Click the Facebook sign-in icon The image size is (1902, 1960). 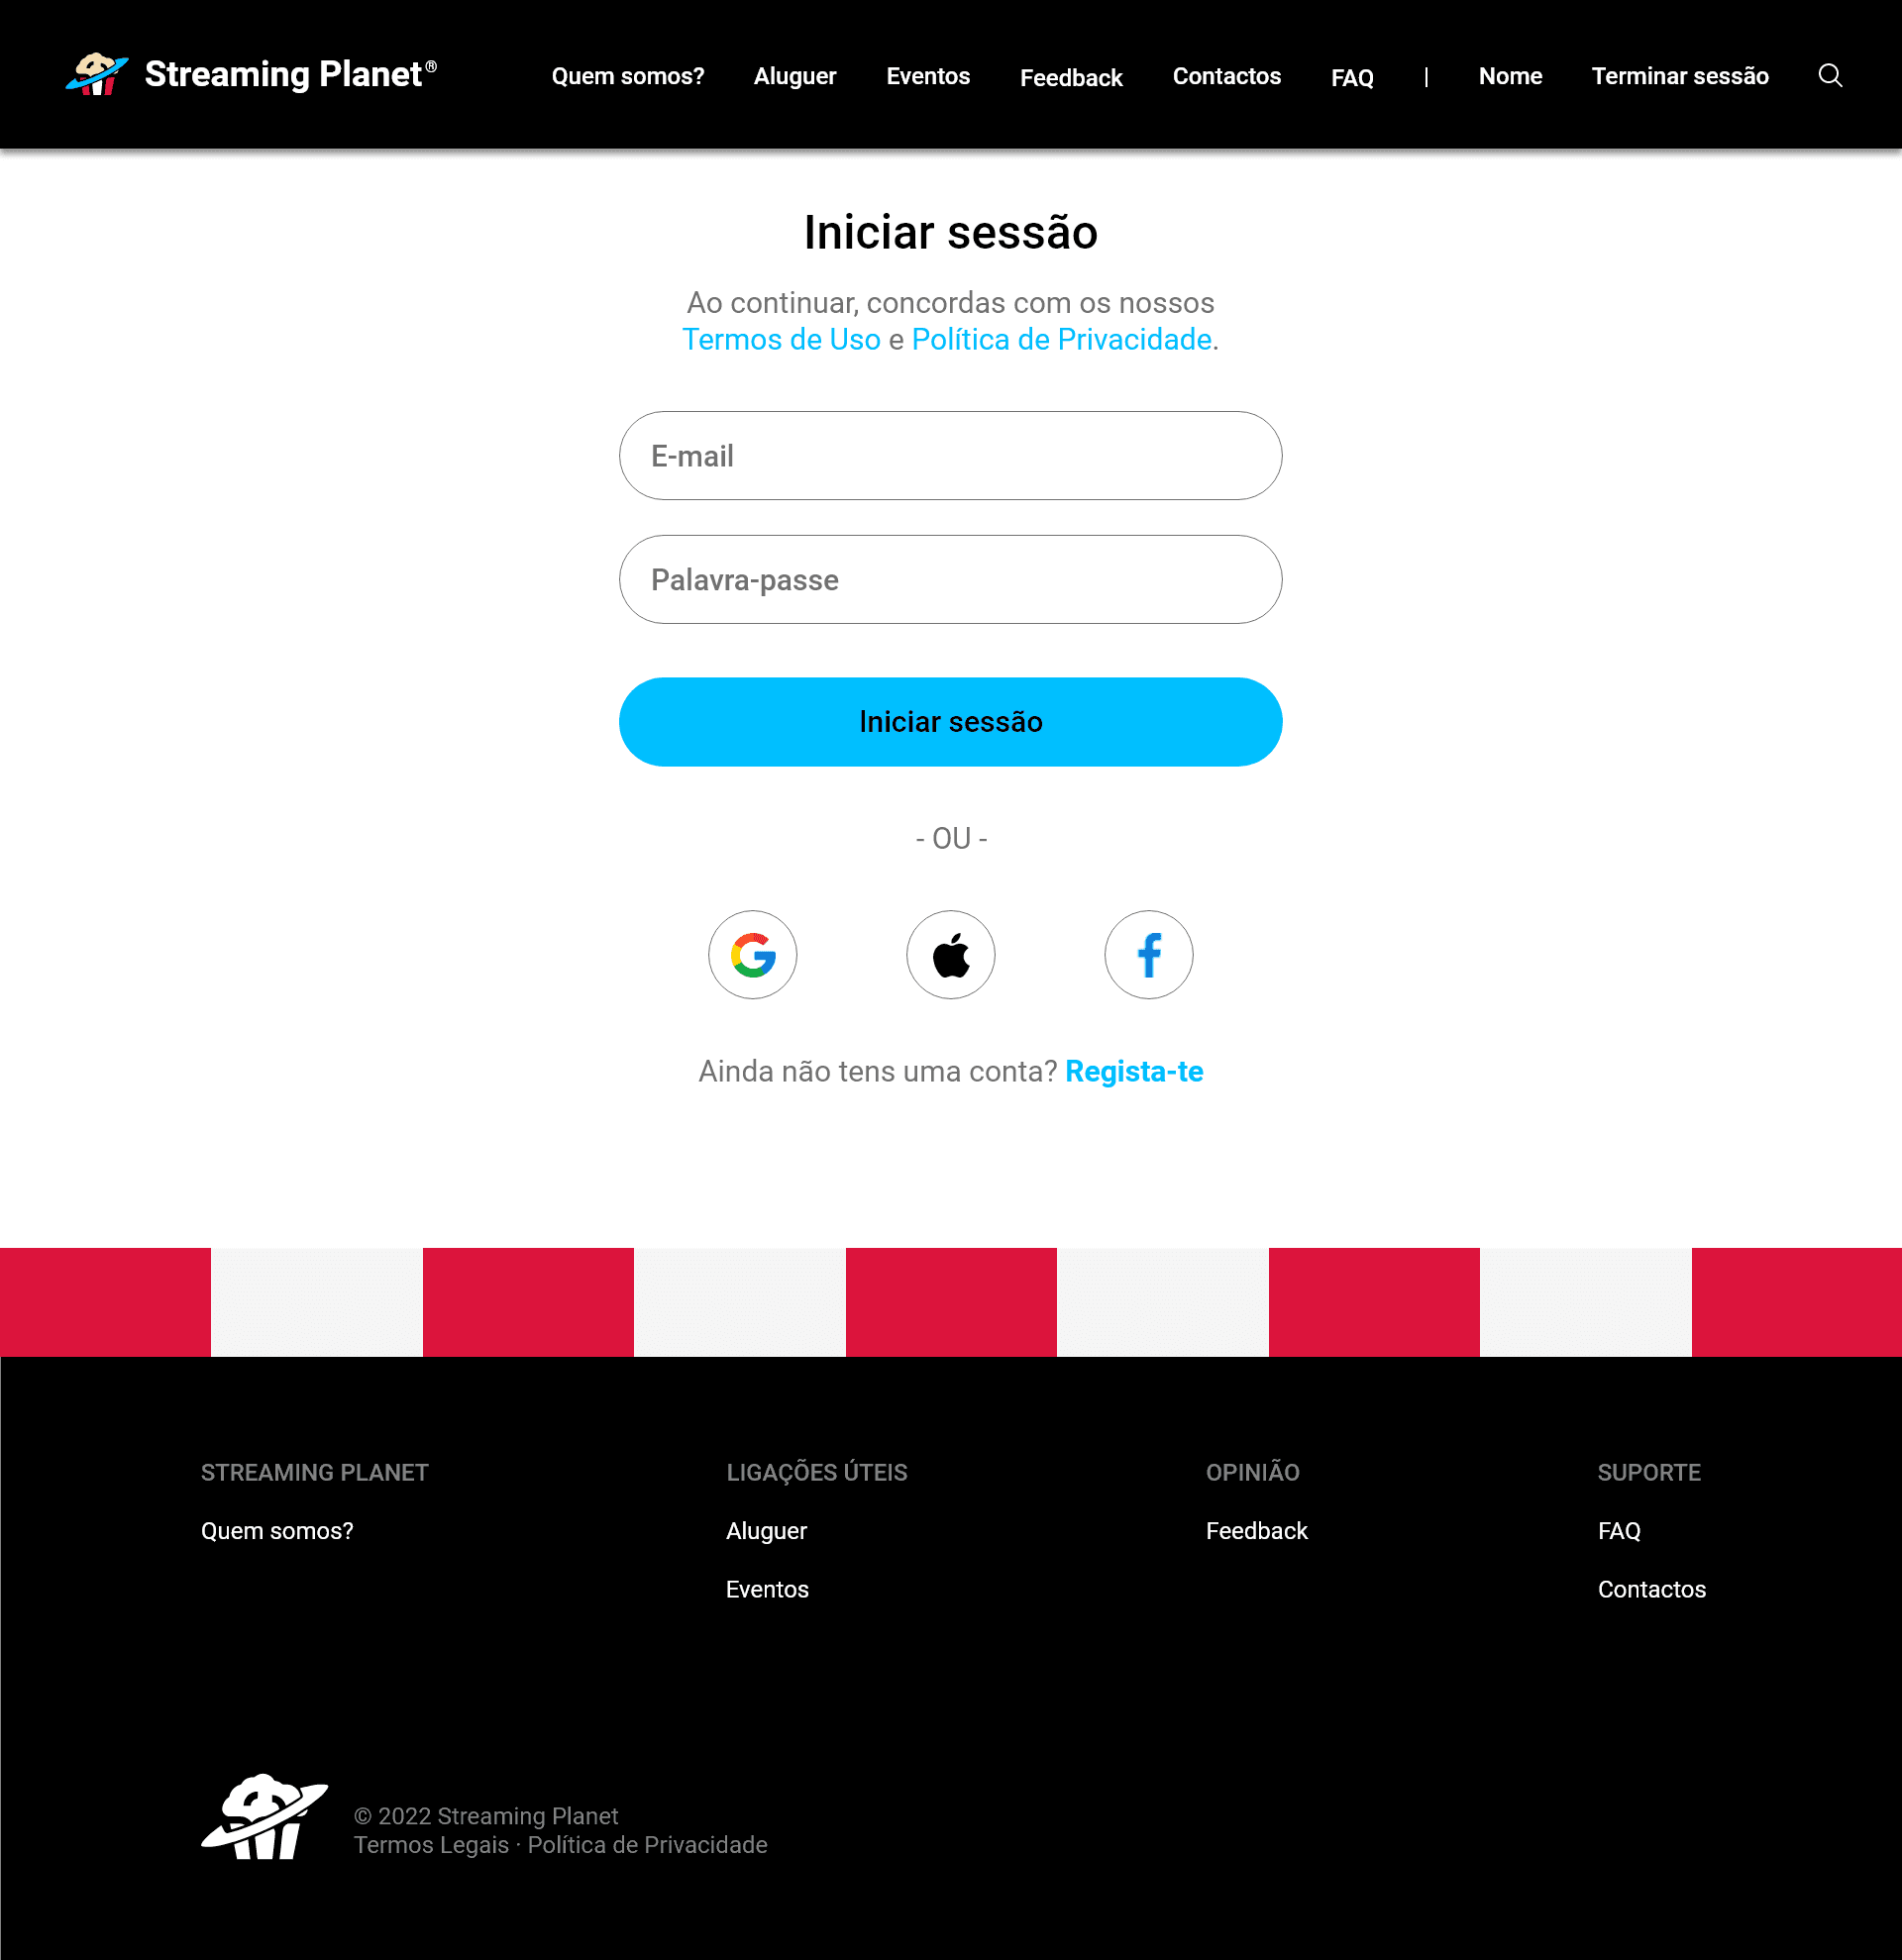(1148, 954)
